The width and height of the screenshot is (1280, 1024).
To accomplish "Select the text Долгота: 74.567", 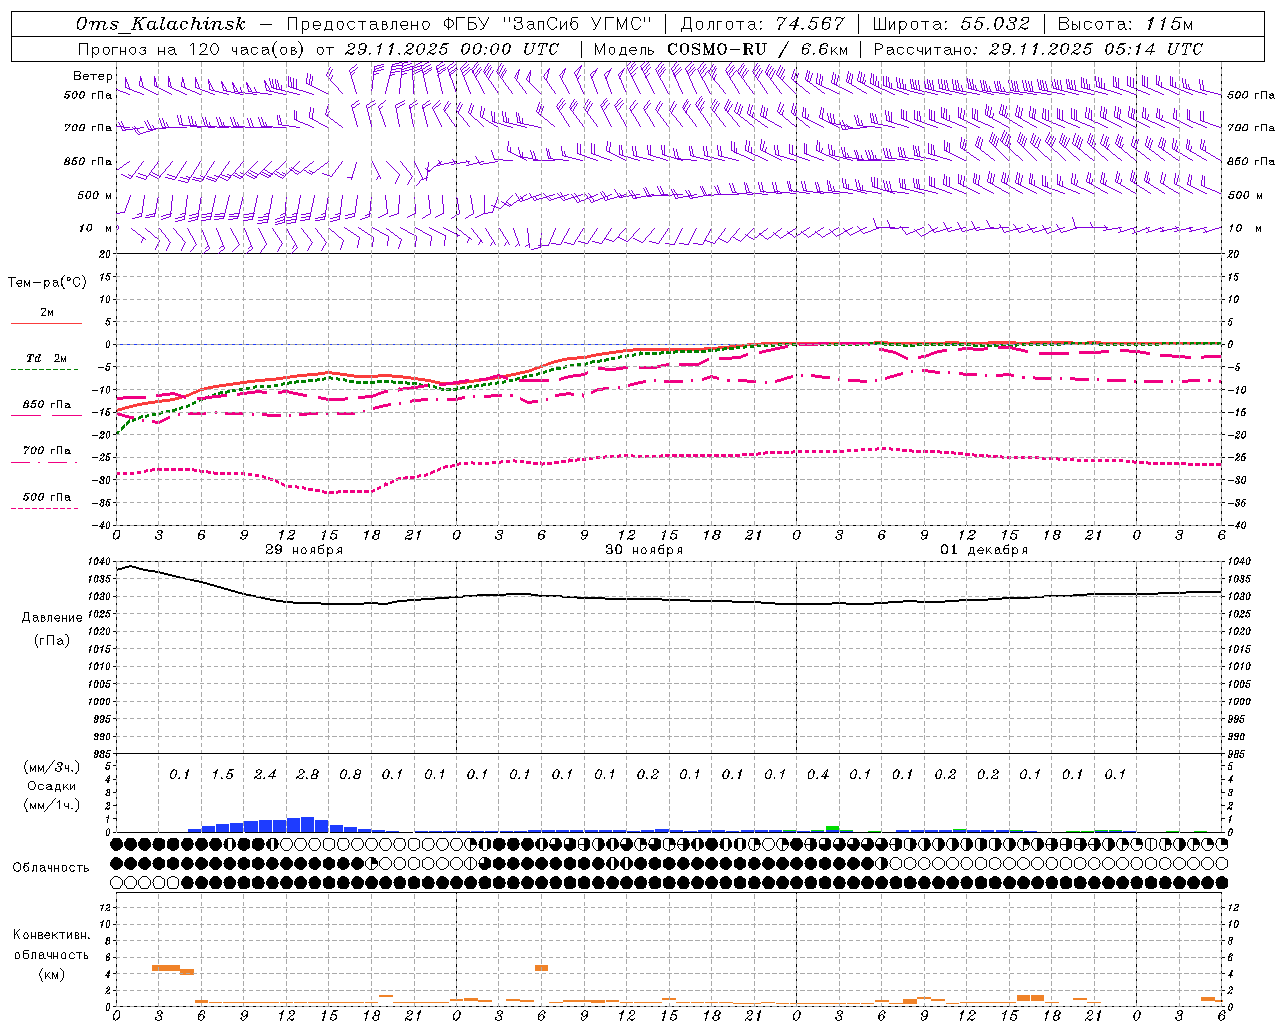I will (x=762, y=24).
